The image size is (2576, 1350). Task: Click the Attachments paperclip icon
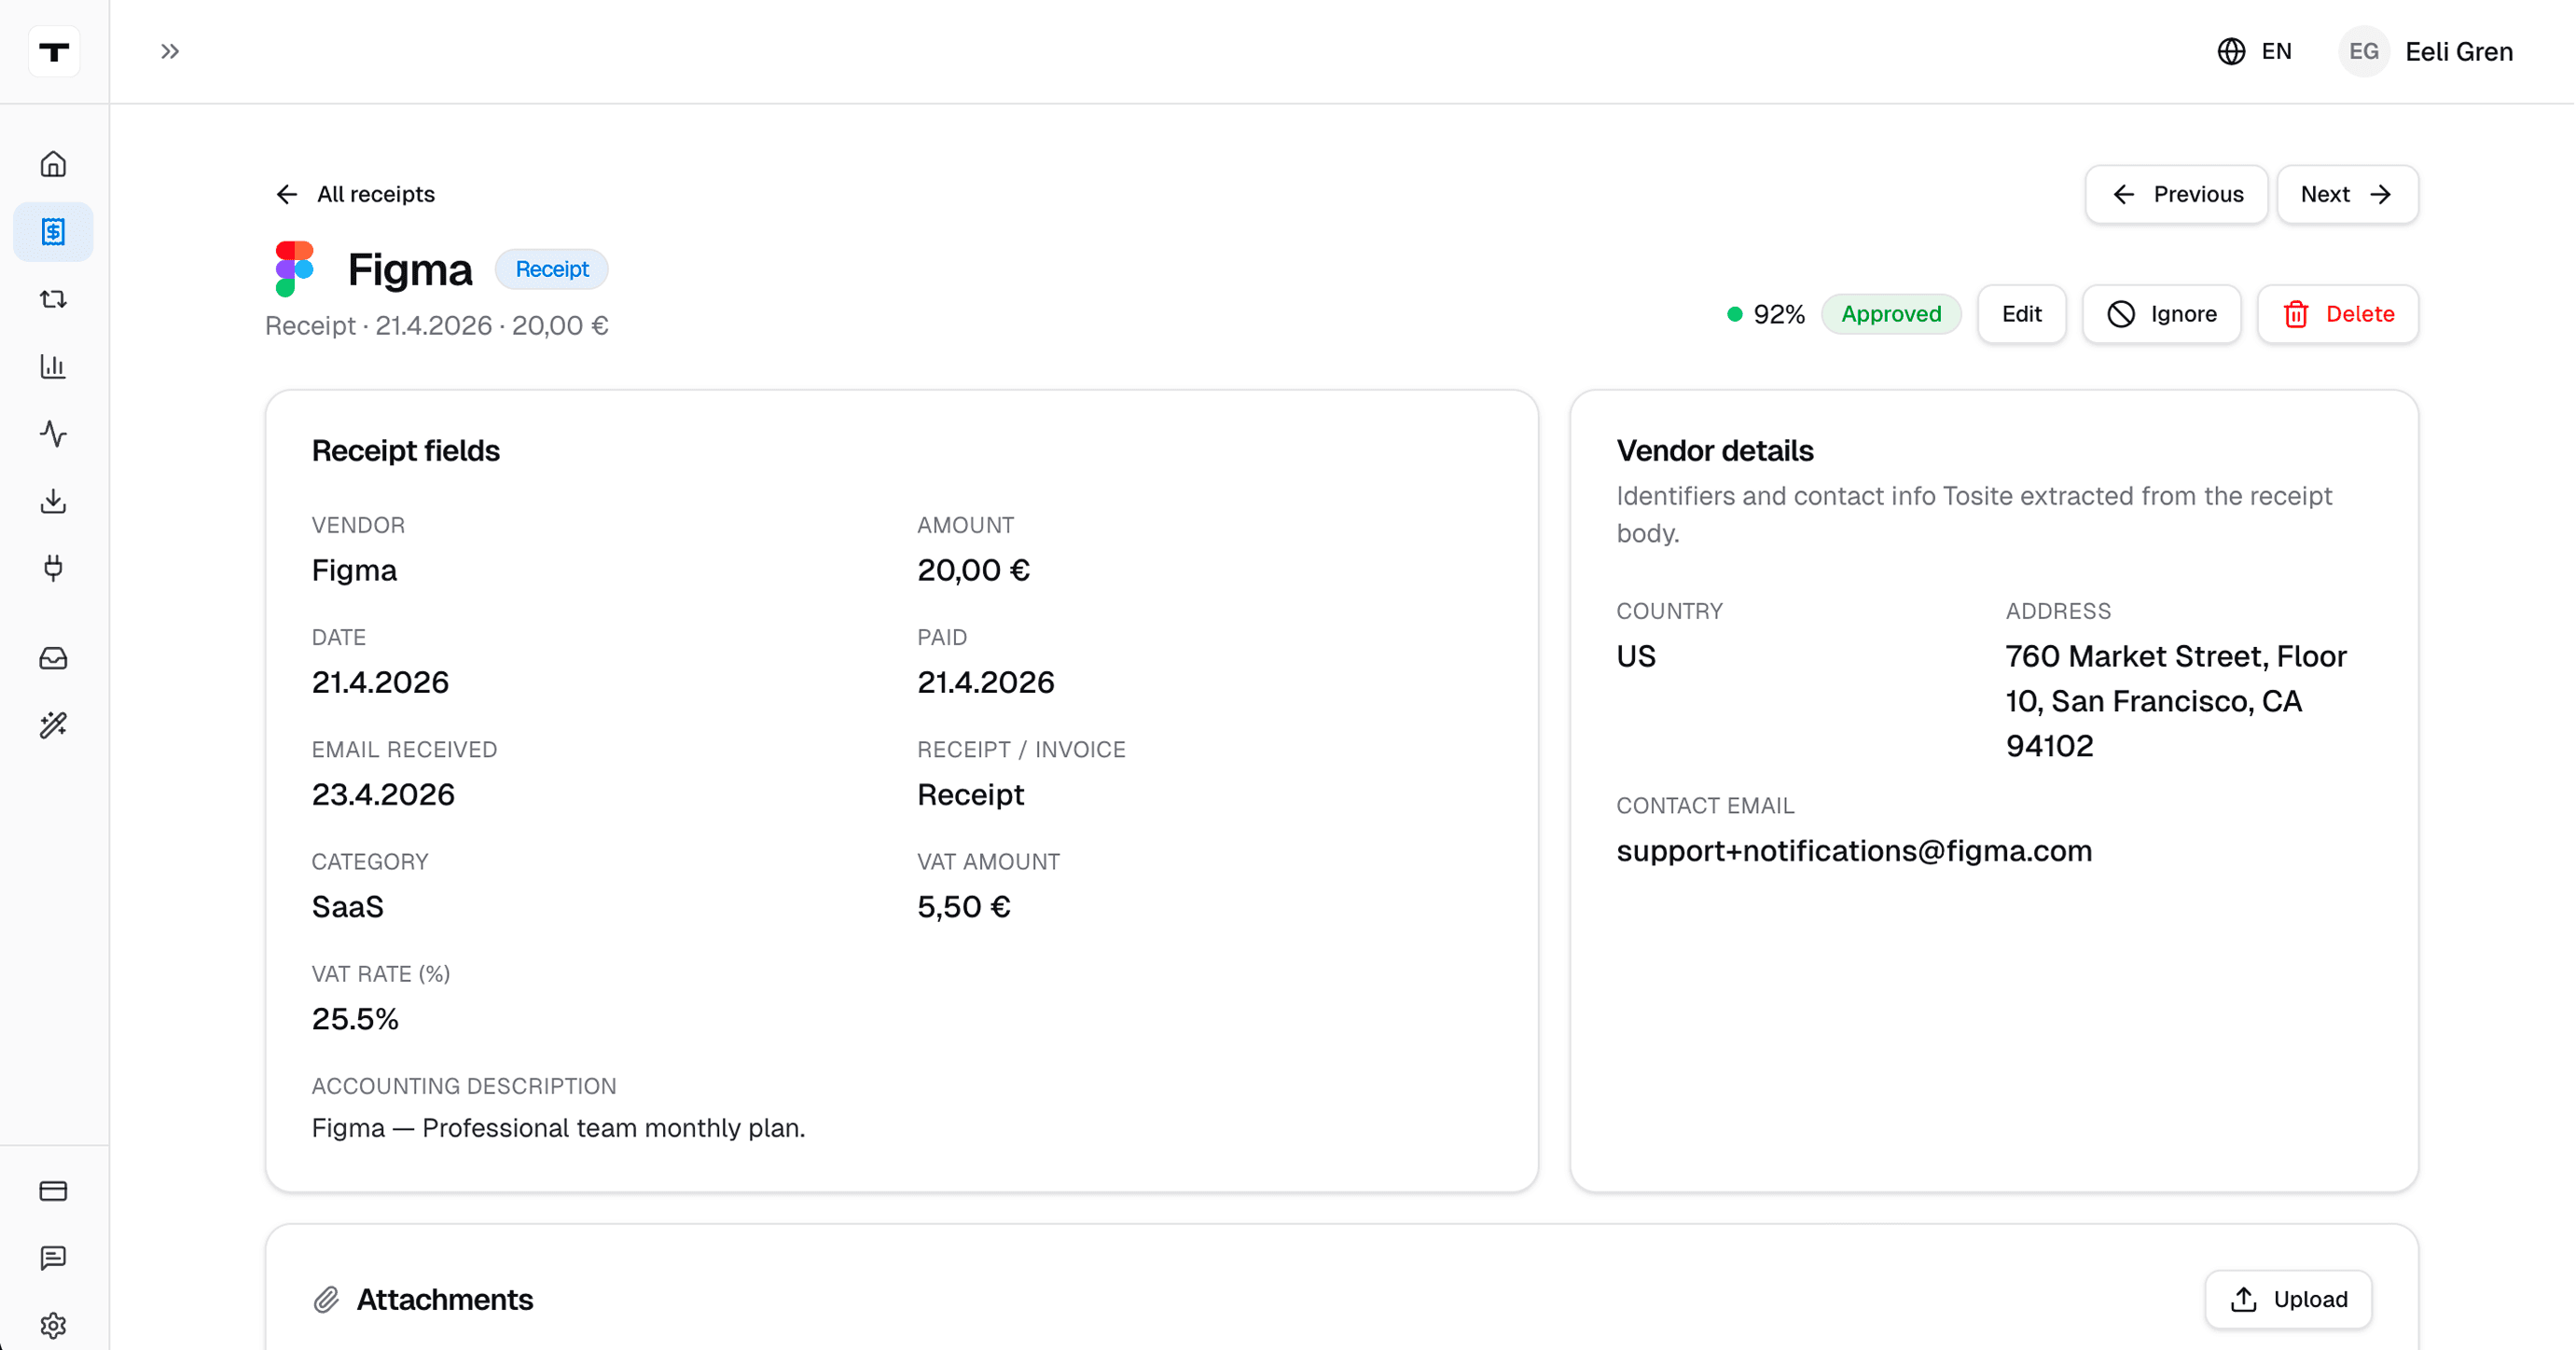pyautogui.click(x=326, y=1299)
